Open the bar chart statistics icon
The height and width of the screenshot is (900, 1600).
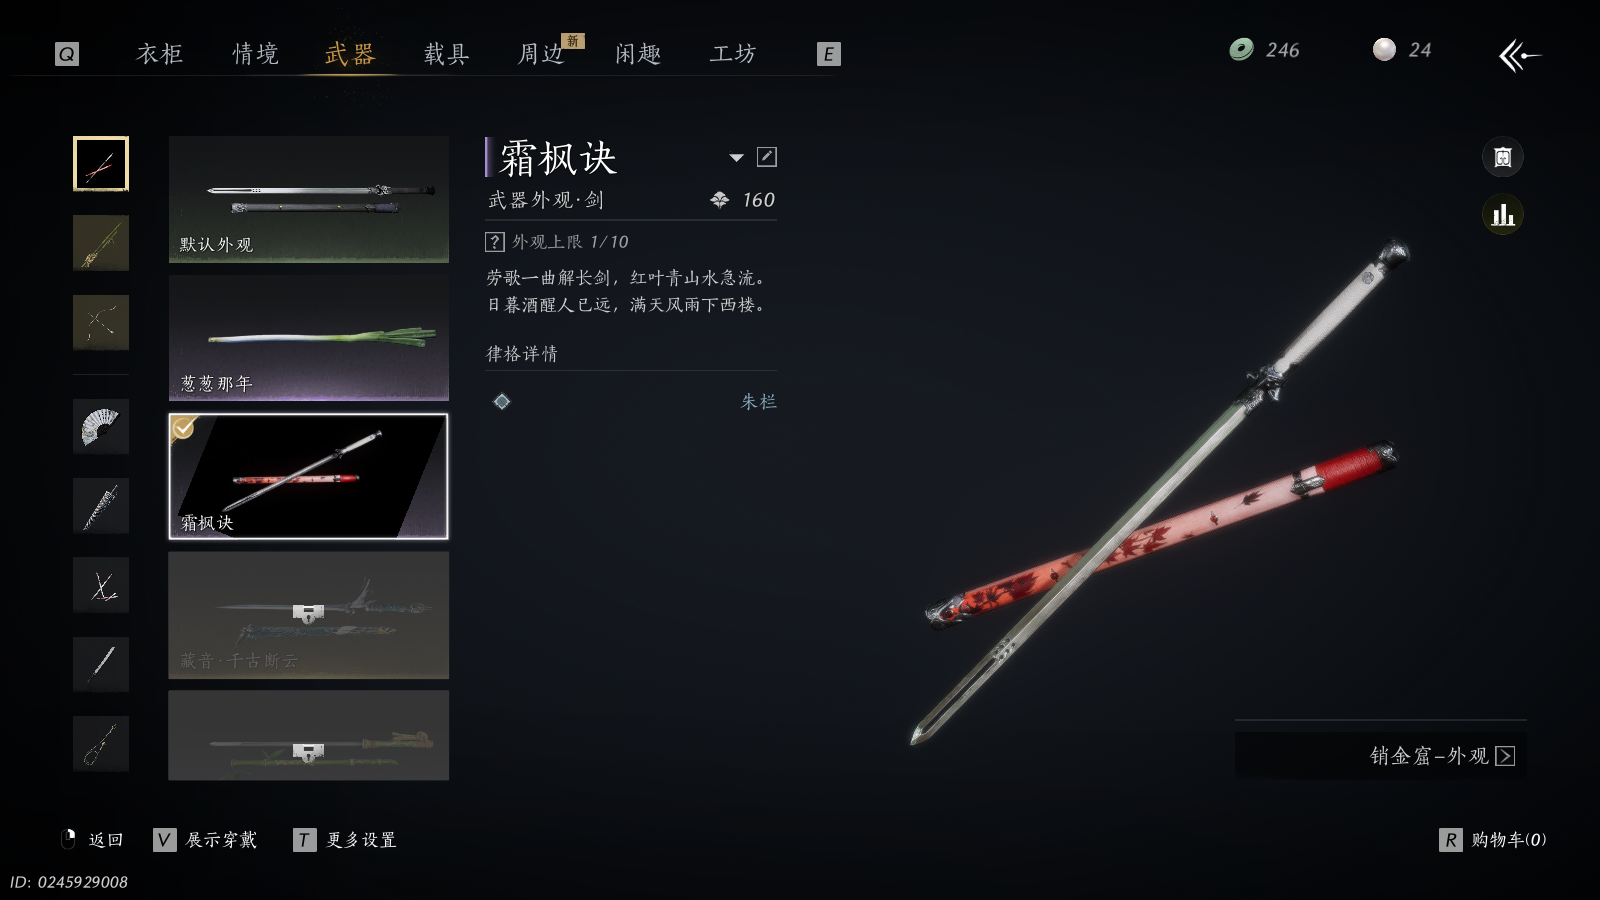point(1502,215)
